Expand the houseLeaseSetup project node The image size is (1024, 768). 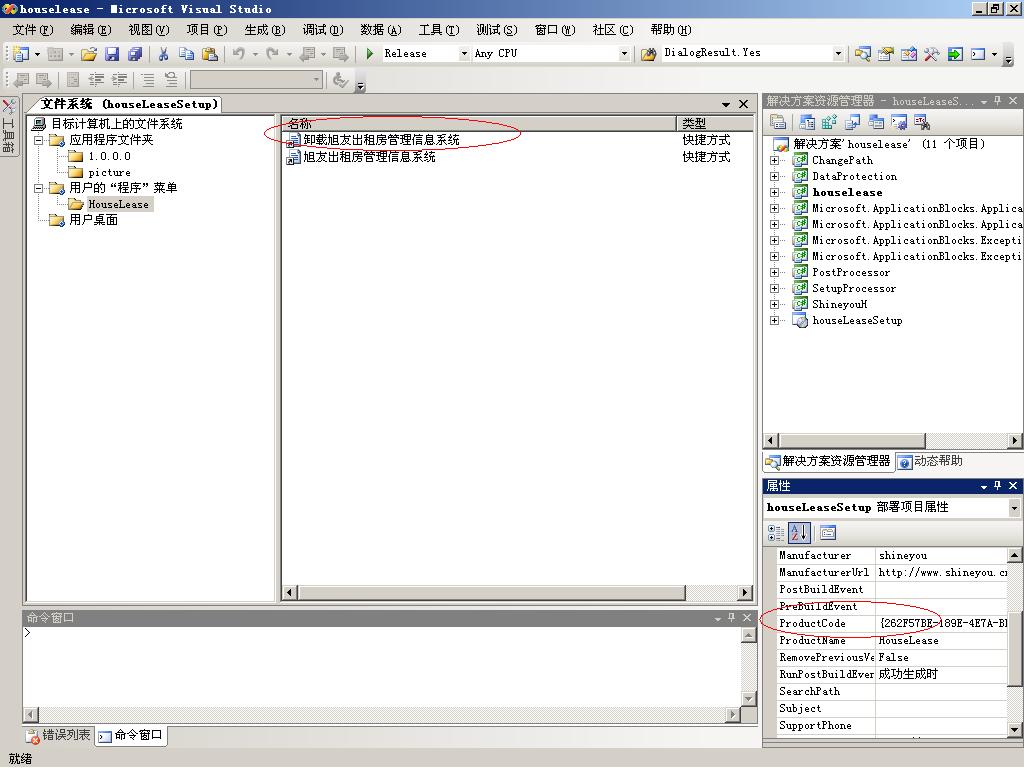774,320
